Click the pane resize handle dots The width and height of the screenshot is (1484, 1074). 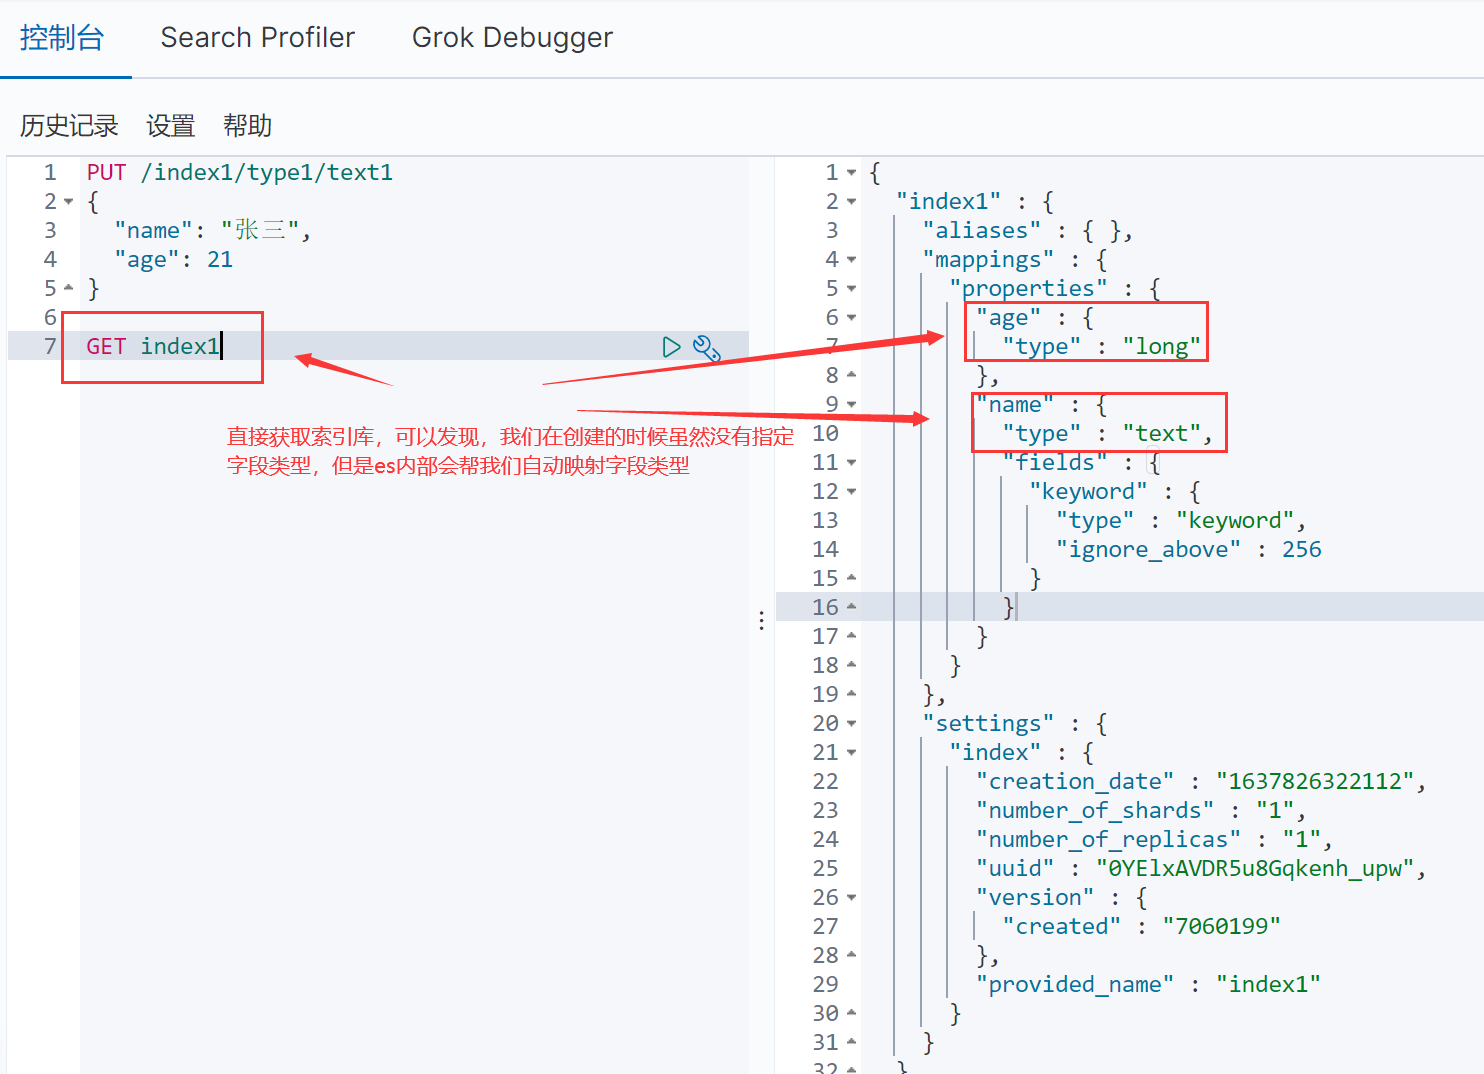pyautogui.click(x=762, y=621)
